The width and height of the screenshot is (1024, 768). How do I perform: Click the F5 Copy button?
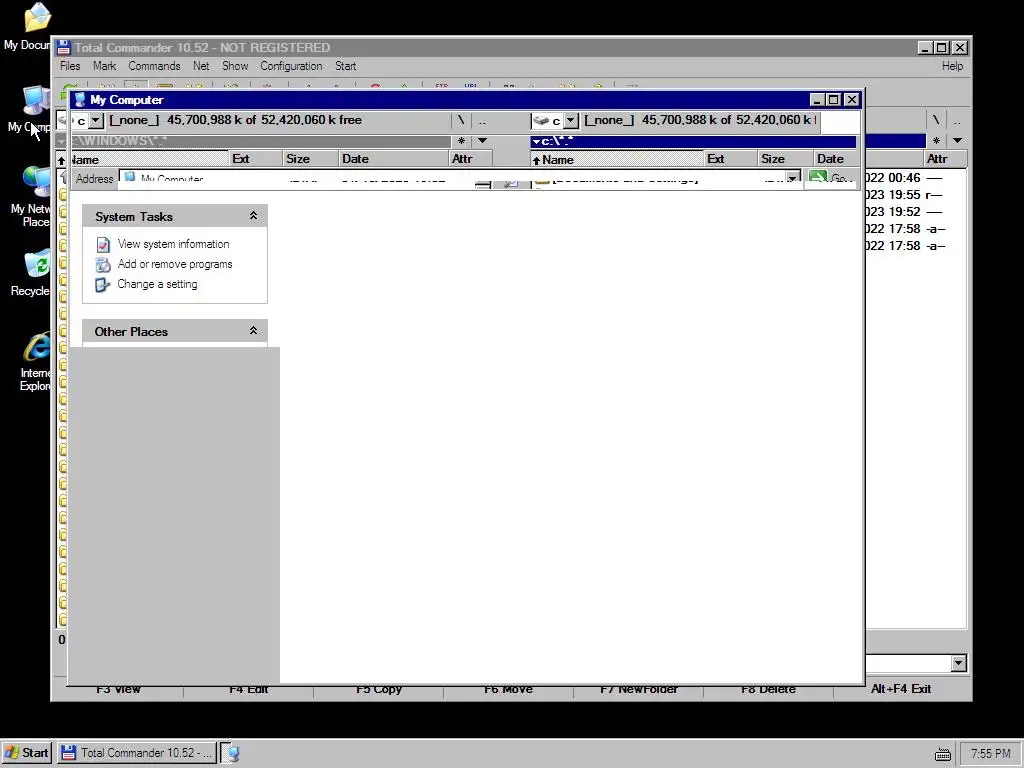click(x=379, y=689)
